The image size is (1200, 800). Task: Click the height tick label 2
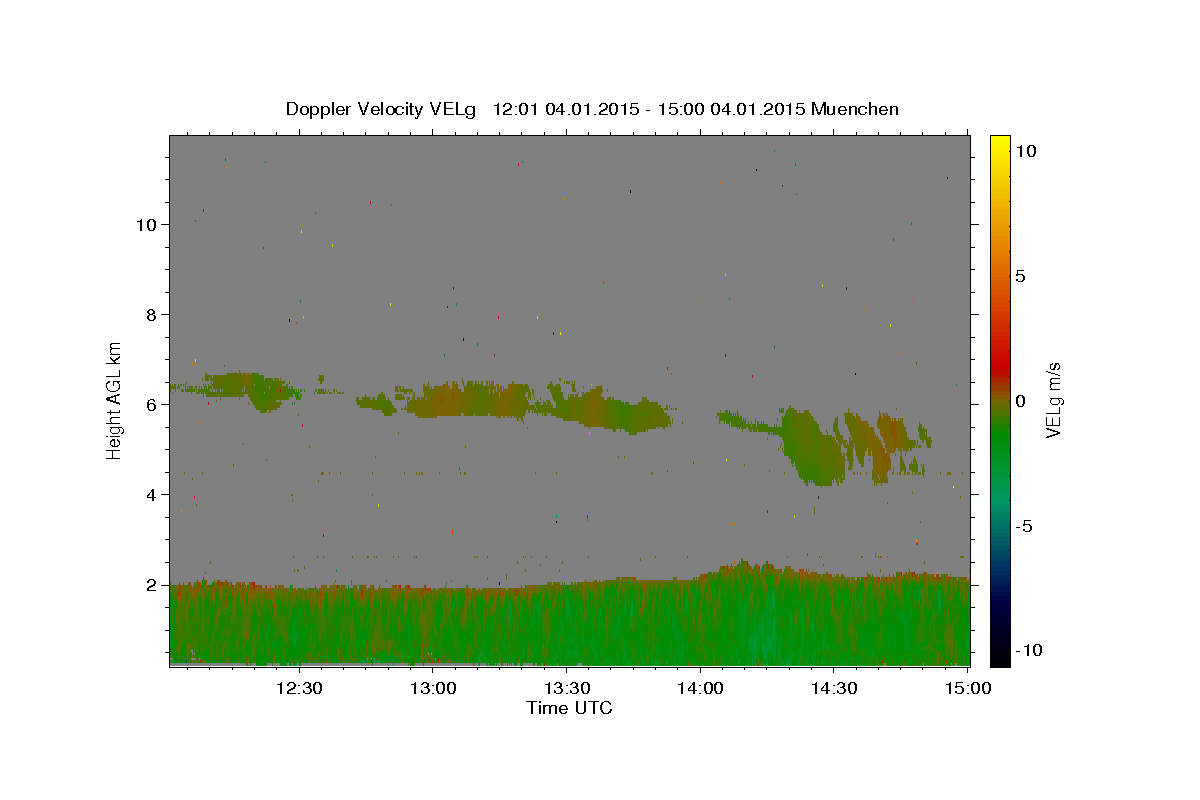tap(153, 585)
